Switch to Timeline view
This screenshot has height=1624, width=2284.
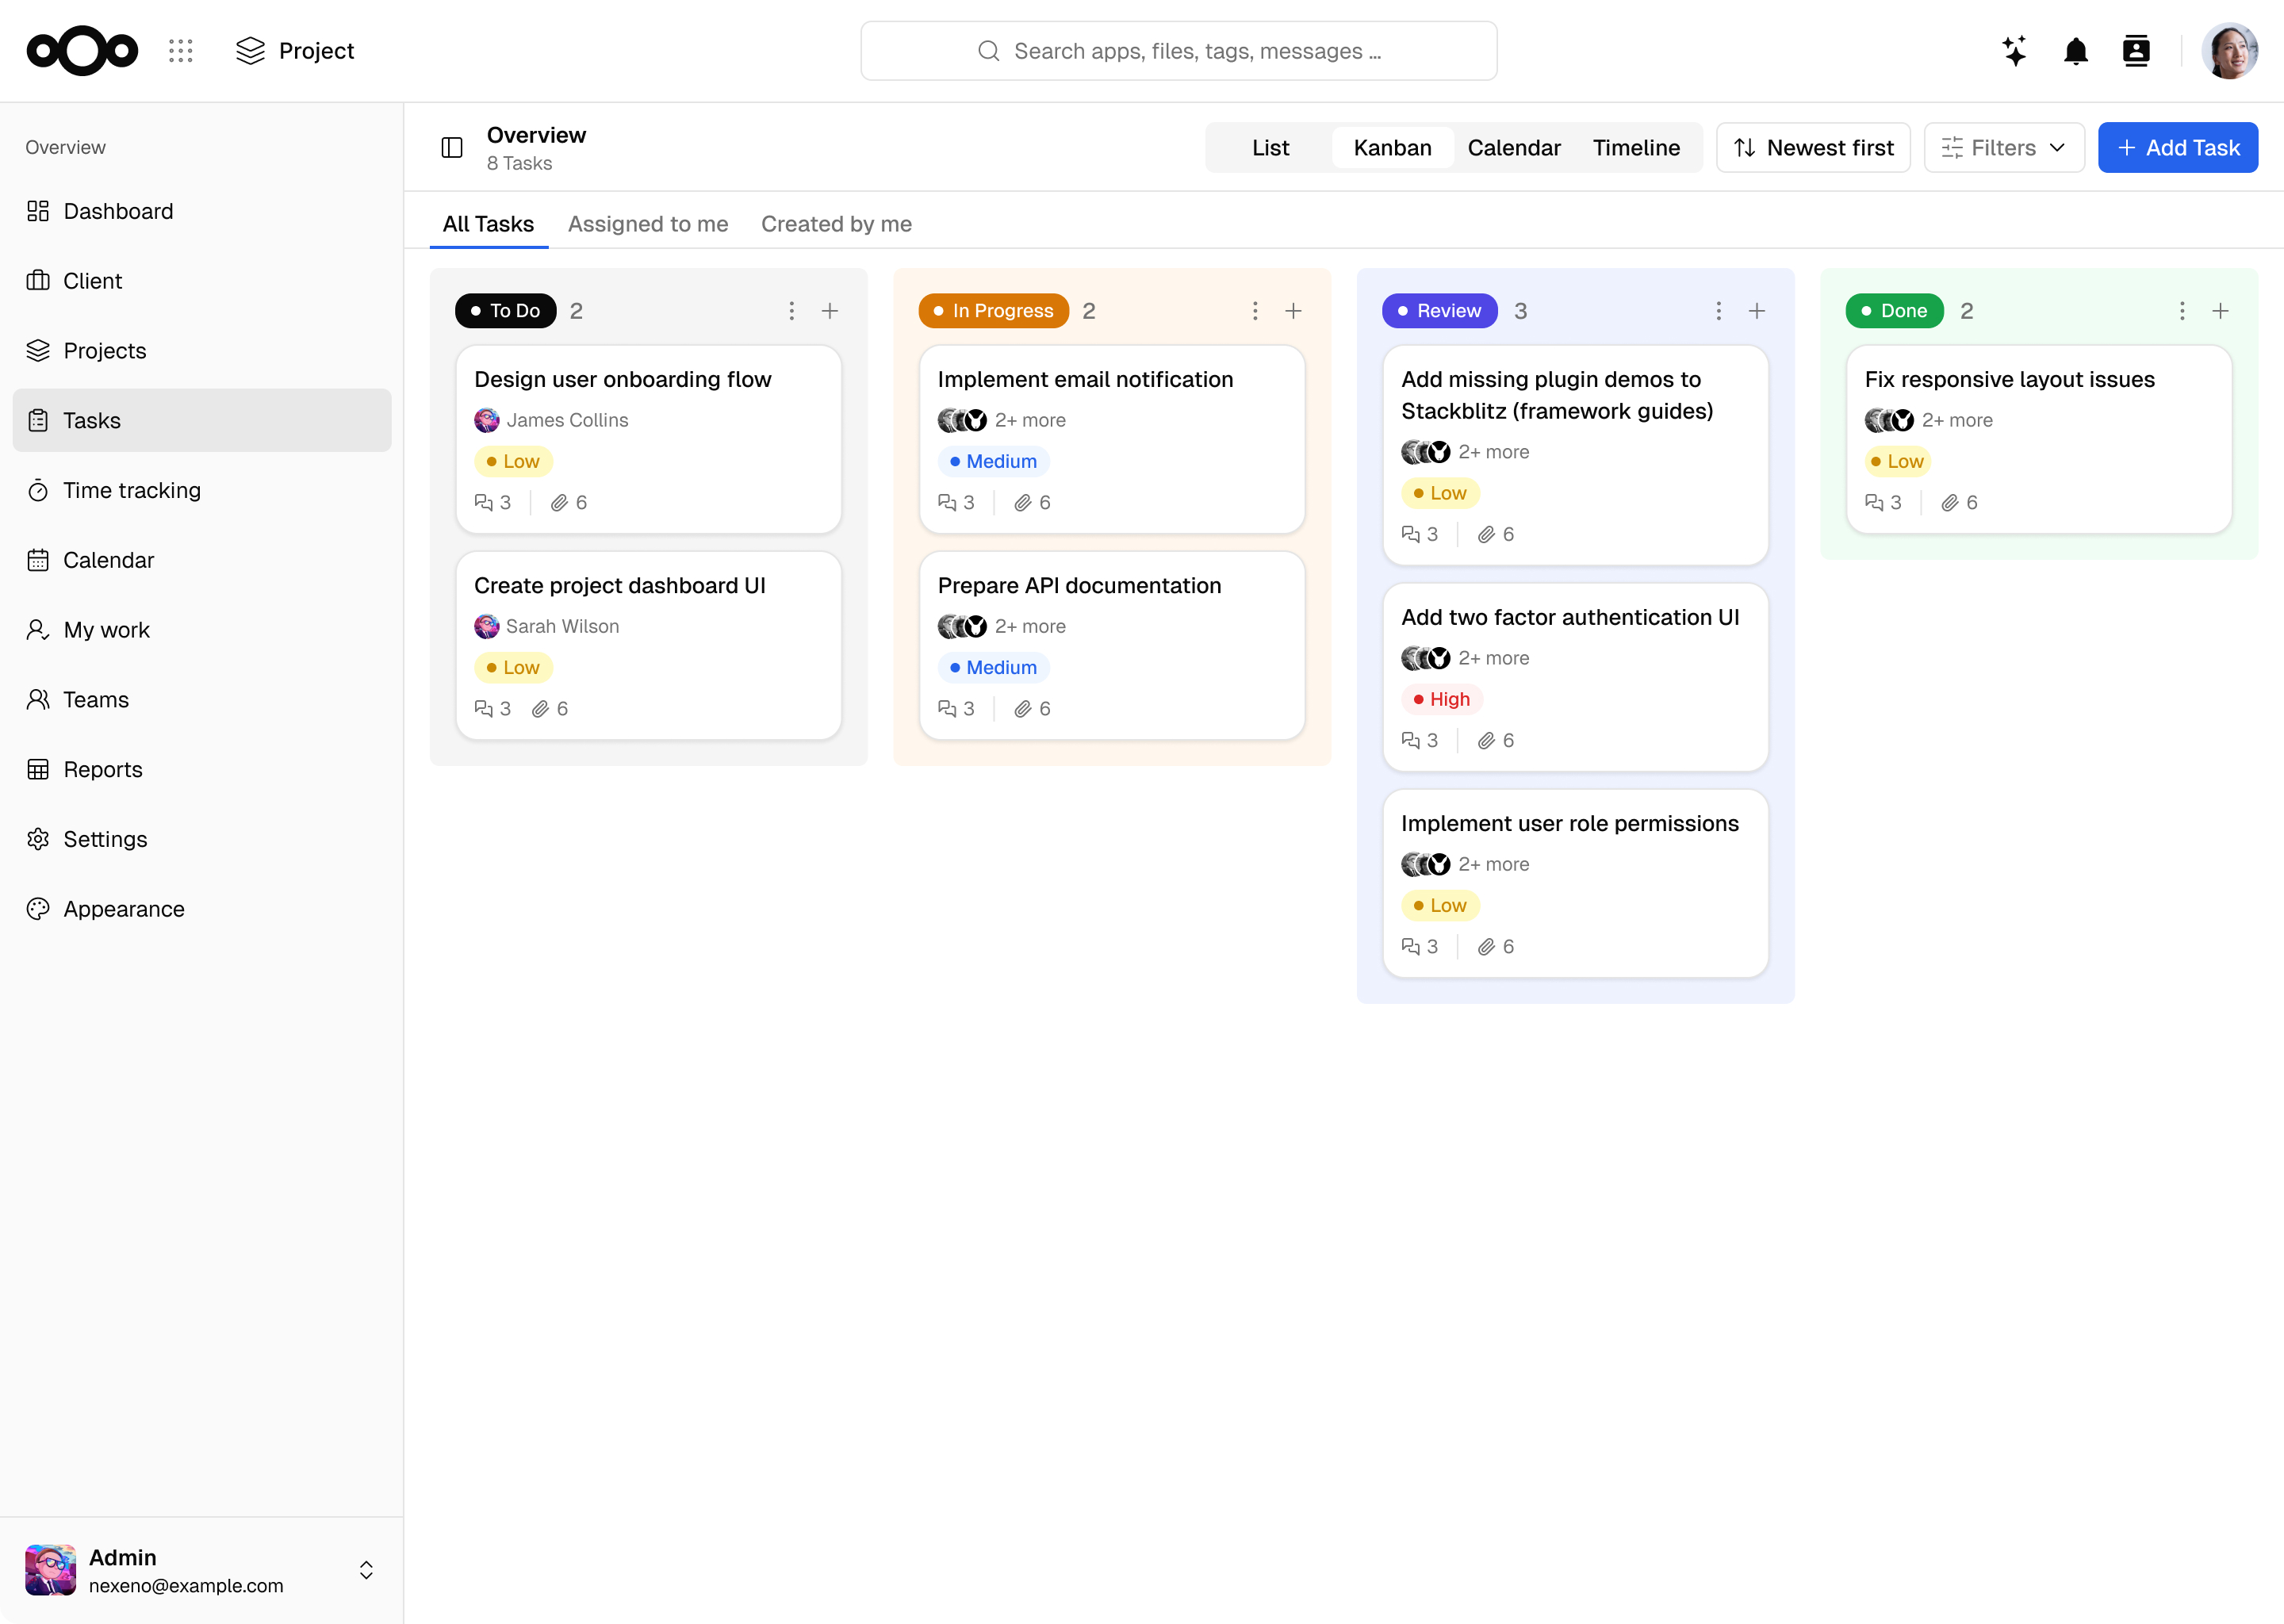point(1636,148)
